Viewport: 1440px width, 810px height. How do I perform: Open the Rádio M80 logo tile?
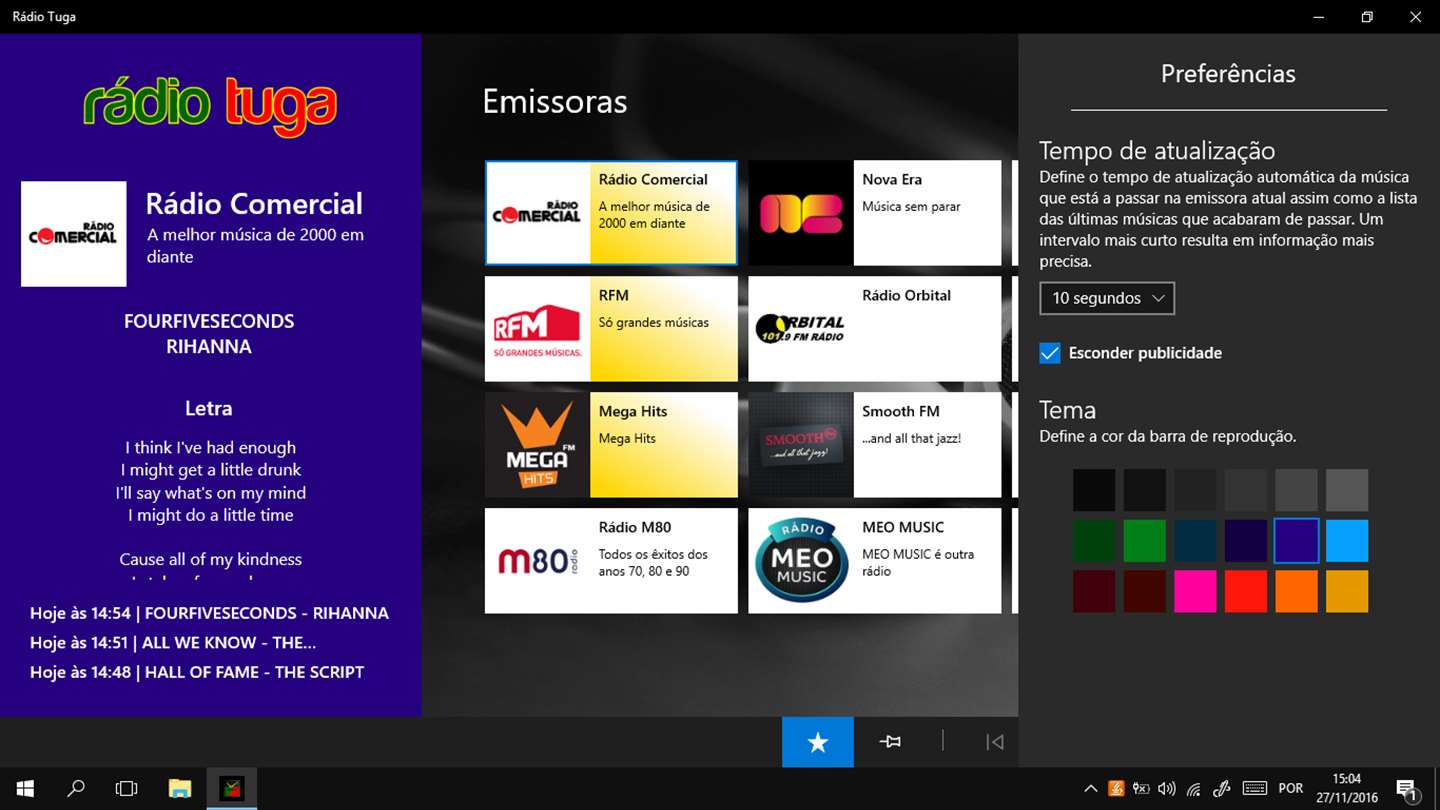[538, 561]
